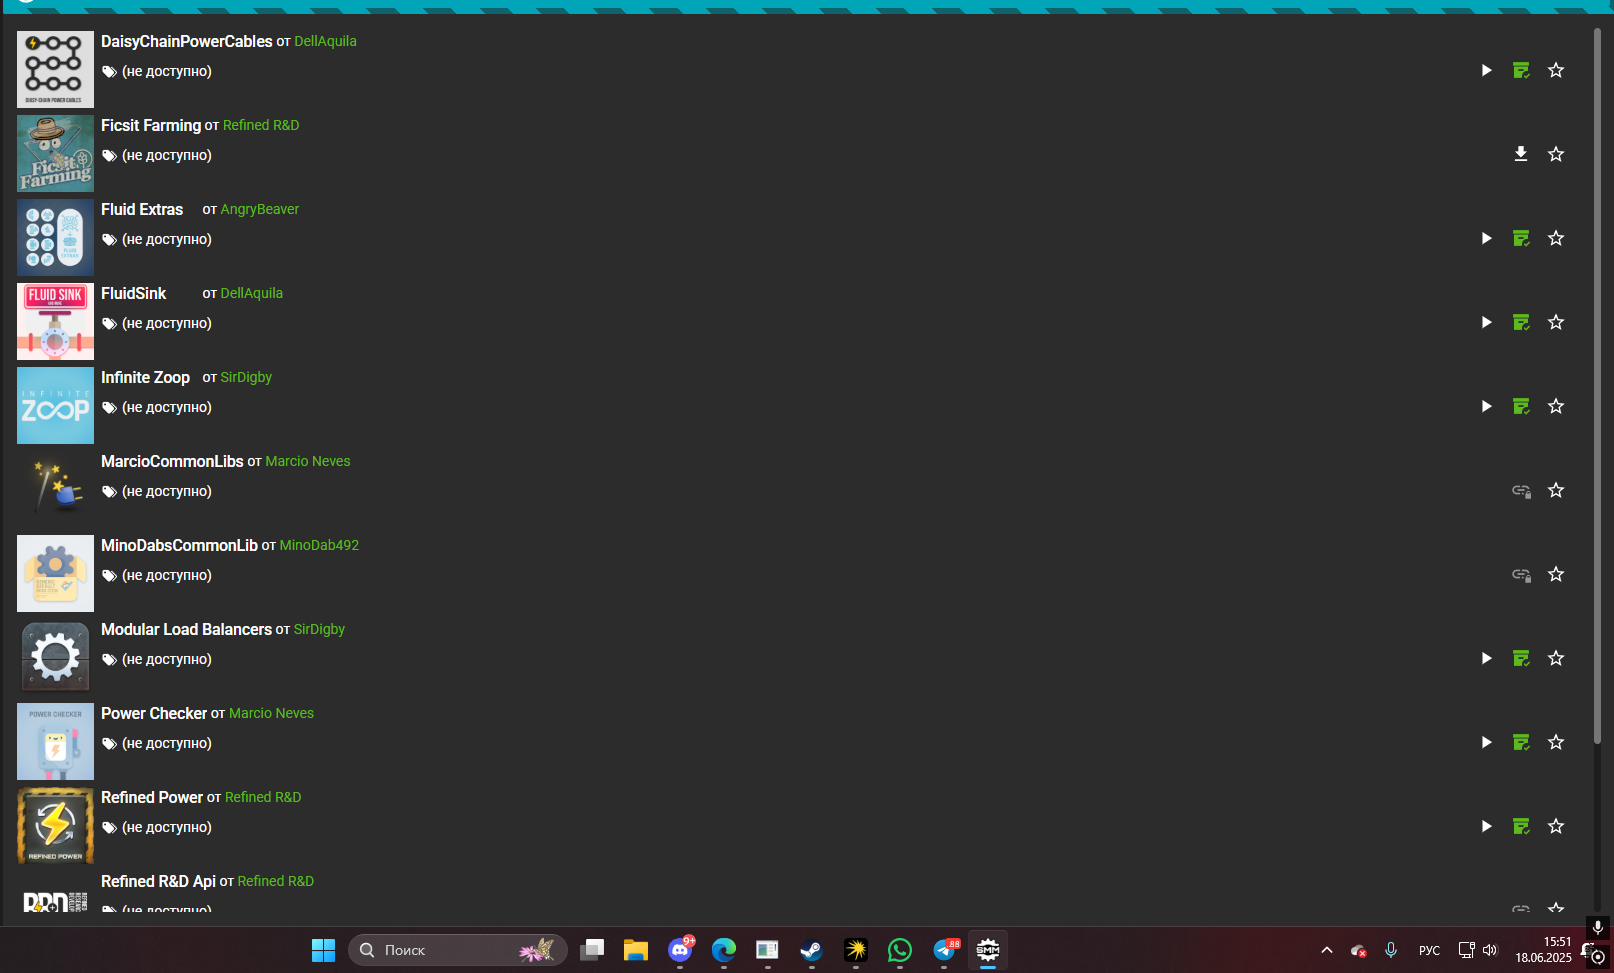The width and height of the screenshot is (1614, 973).
Task: Open File Explorer from the taskbar
Action: coord(636,950)
